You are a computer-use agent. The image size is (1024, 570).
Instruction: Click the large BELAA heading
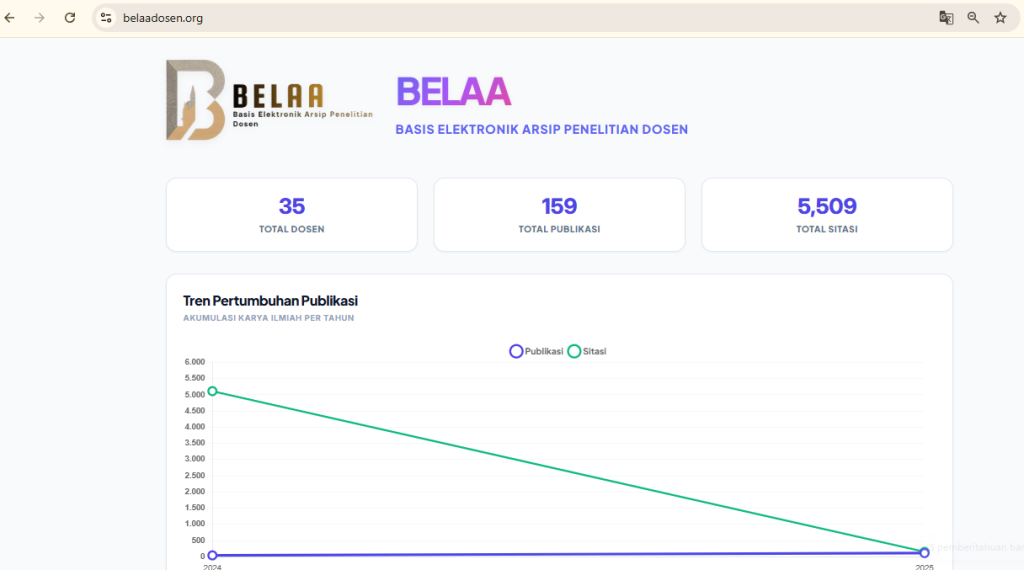(x=453, y=92)
